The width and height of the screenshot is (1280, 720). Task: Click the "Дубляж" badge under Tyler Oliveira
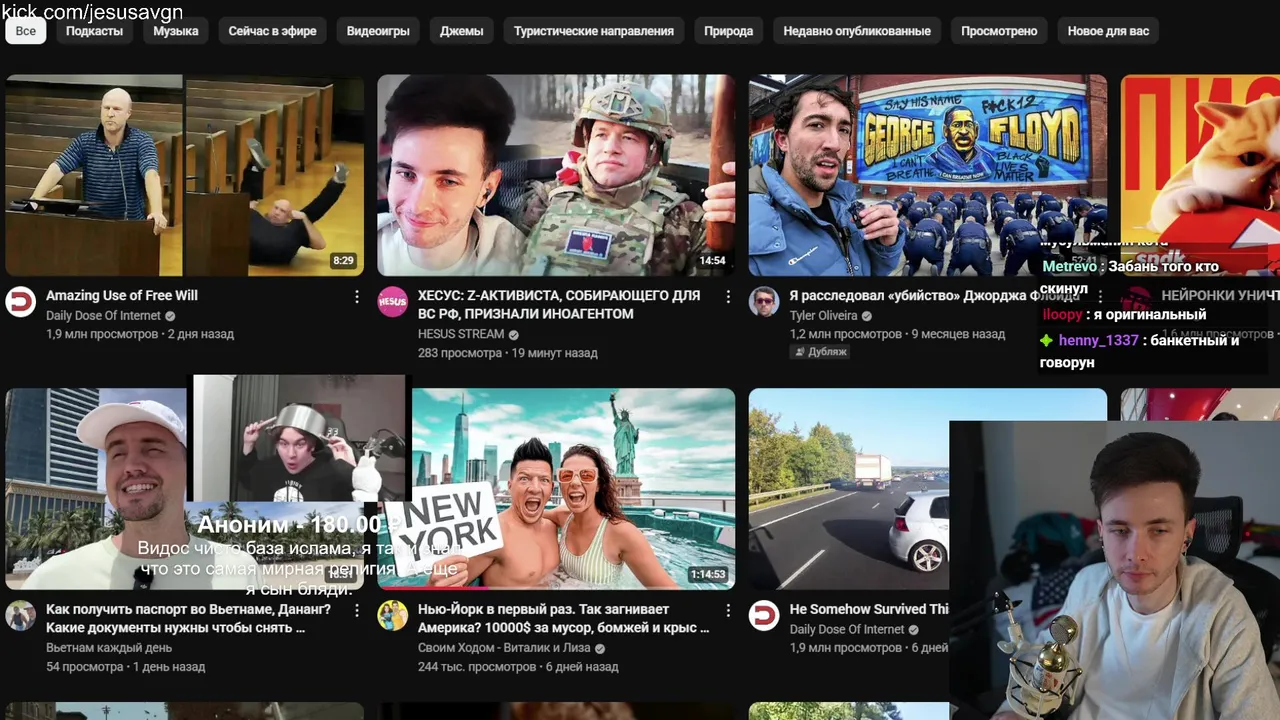[x=820, y=352]
